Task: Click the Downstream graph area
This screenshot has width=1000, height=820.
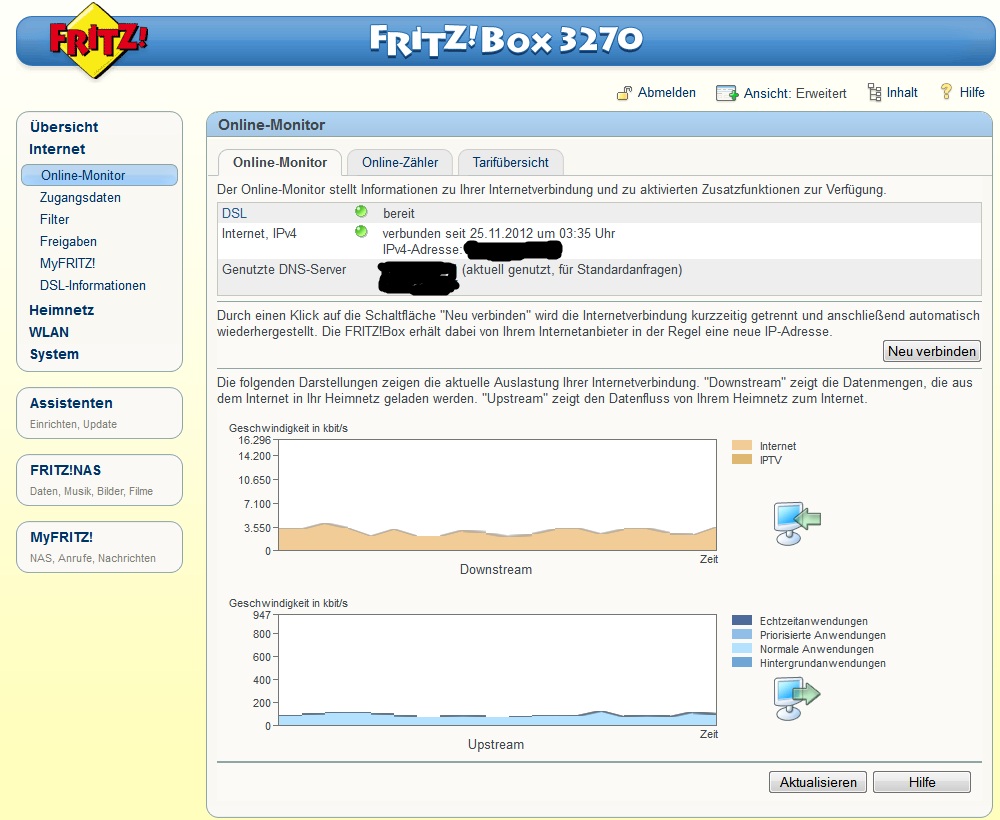Action: coord(497,495)
